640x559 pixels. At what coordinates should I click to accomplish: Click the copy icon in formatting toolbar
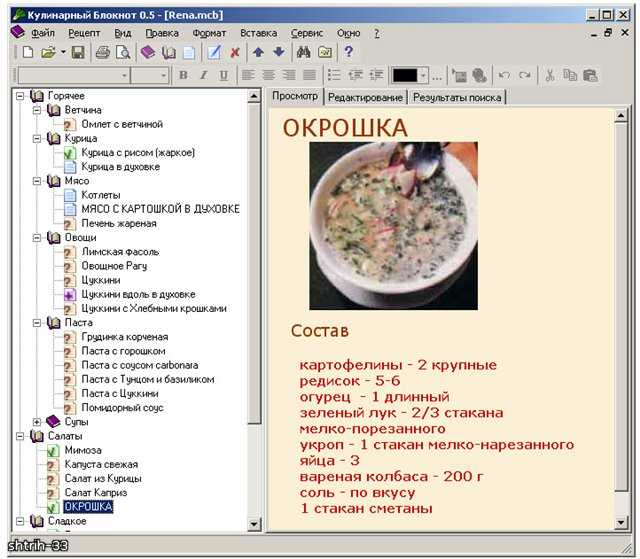570,75
